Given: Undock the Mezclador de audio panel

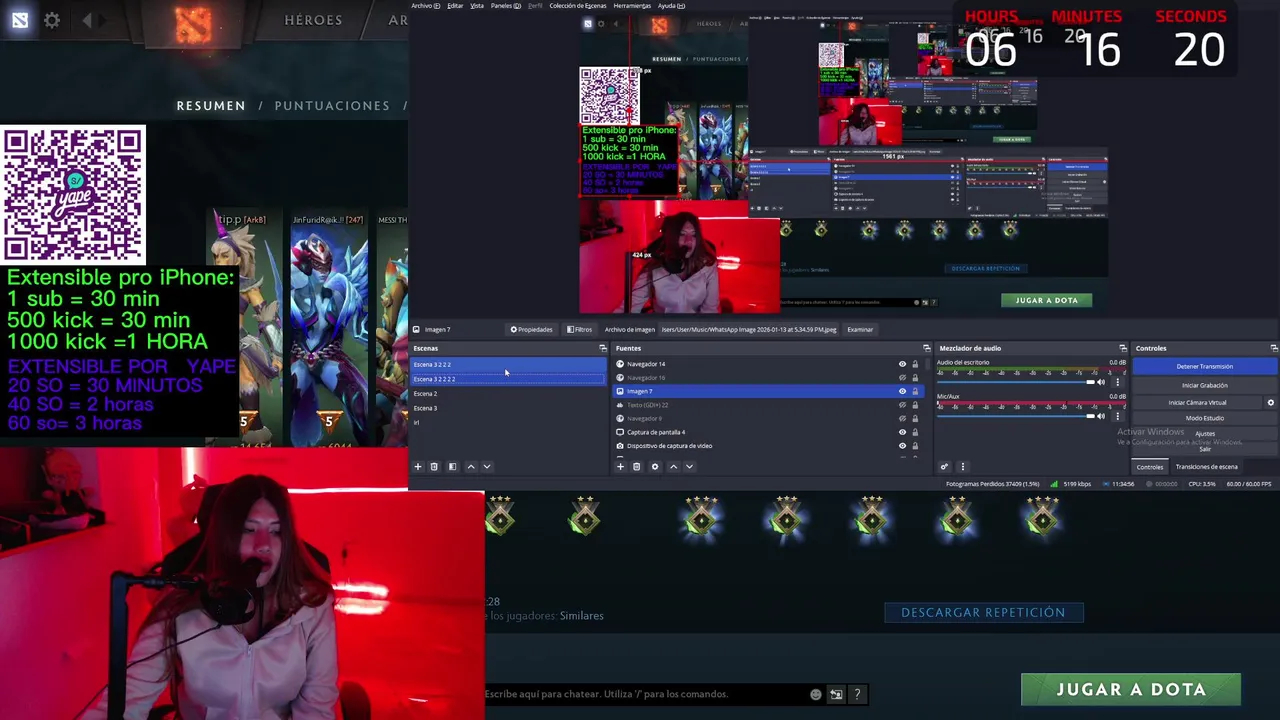Looking at the screenshot, I should (x=1123, y=348).
